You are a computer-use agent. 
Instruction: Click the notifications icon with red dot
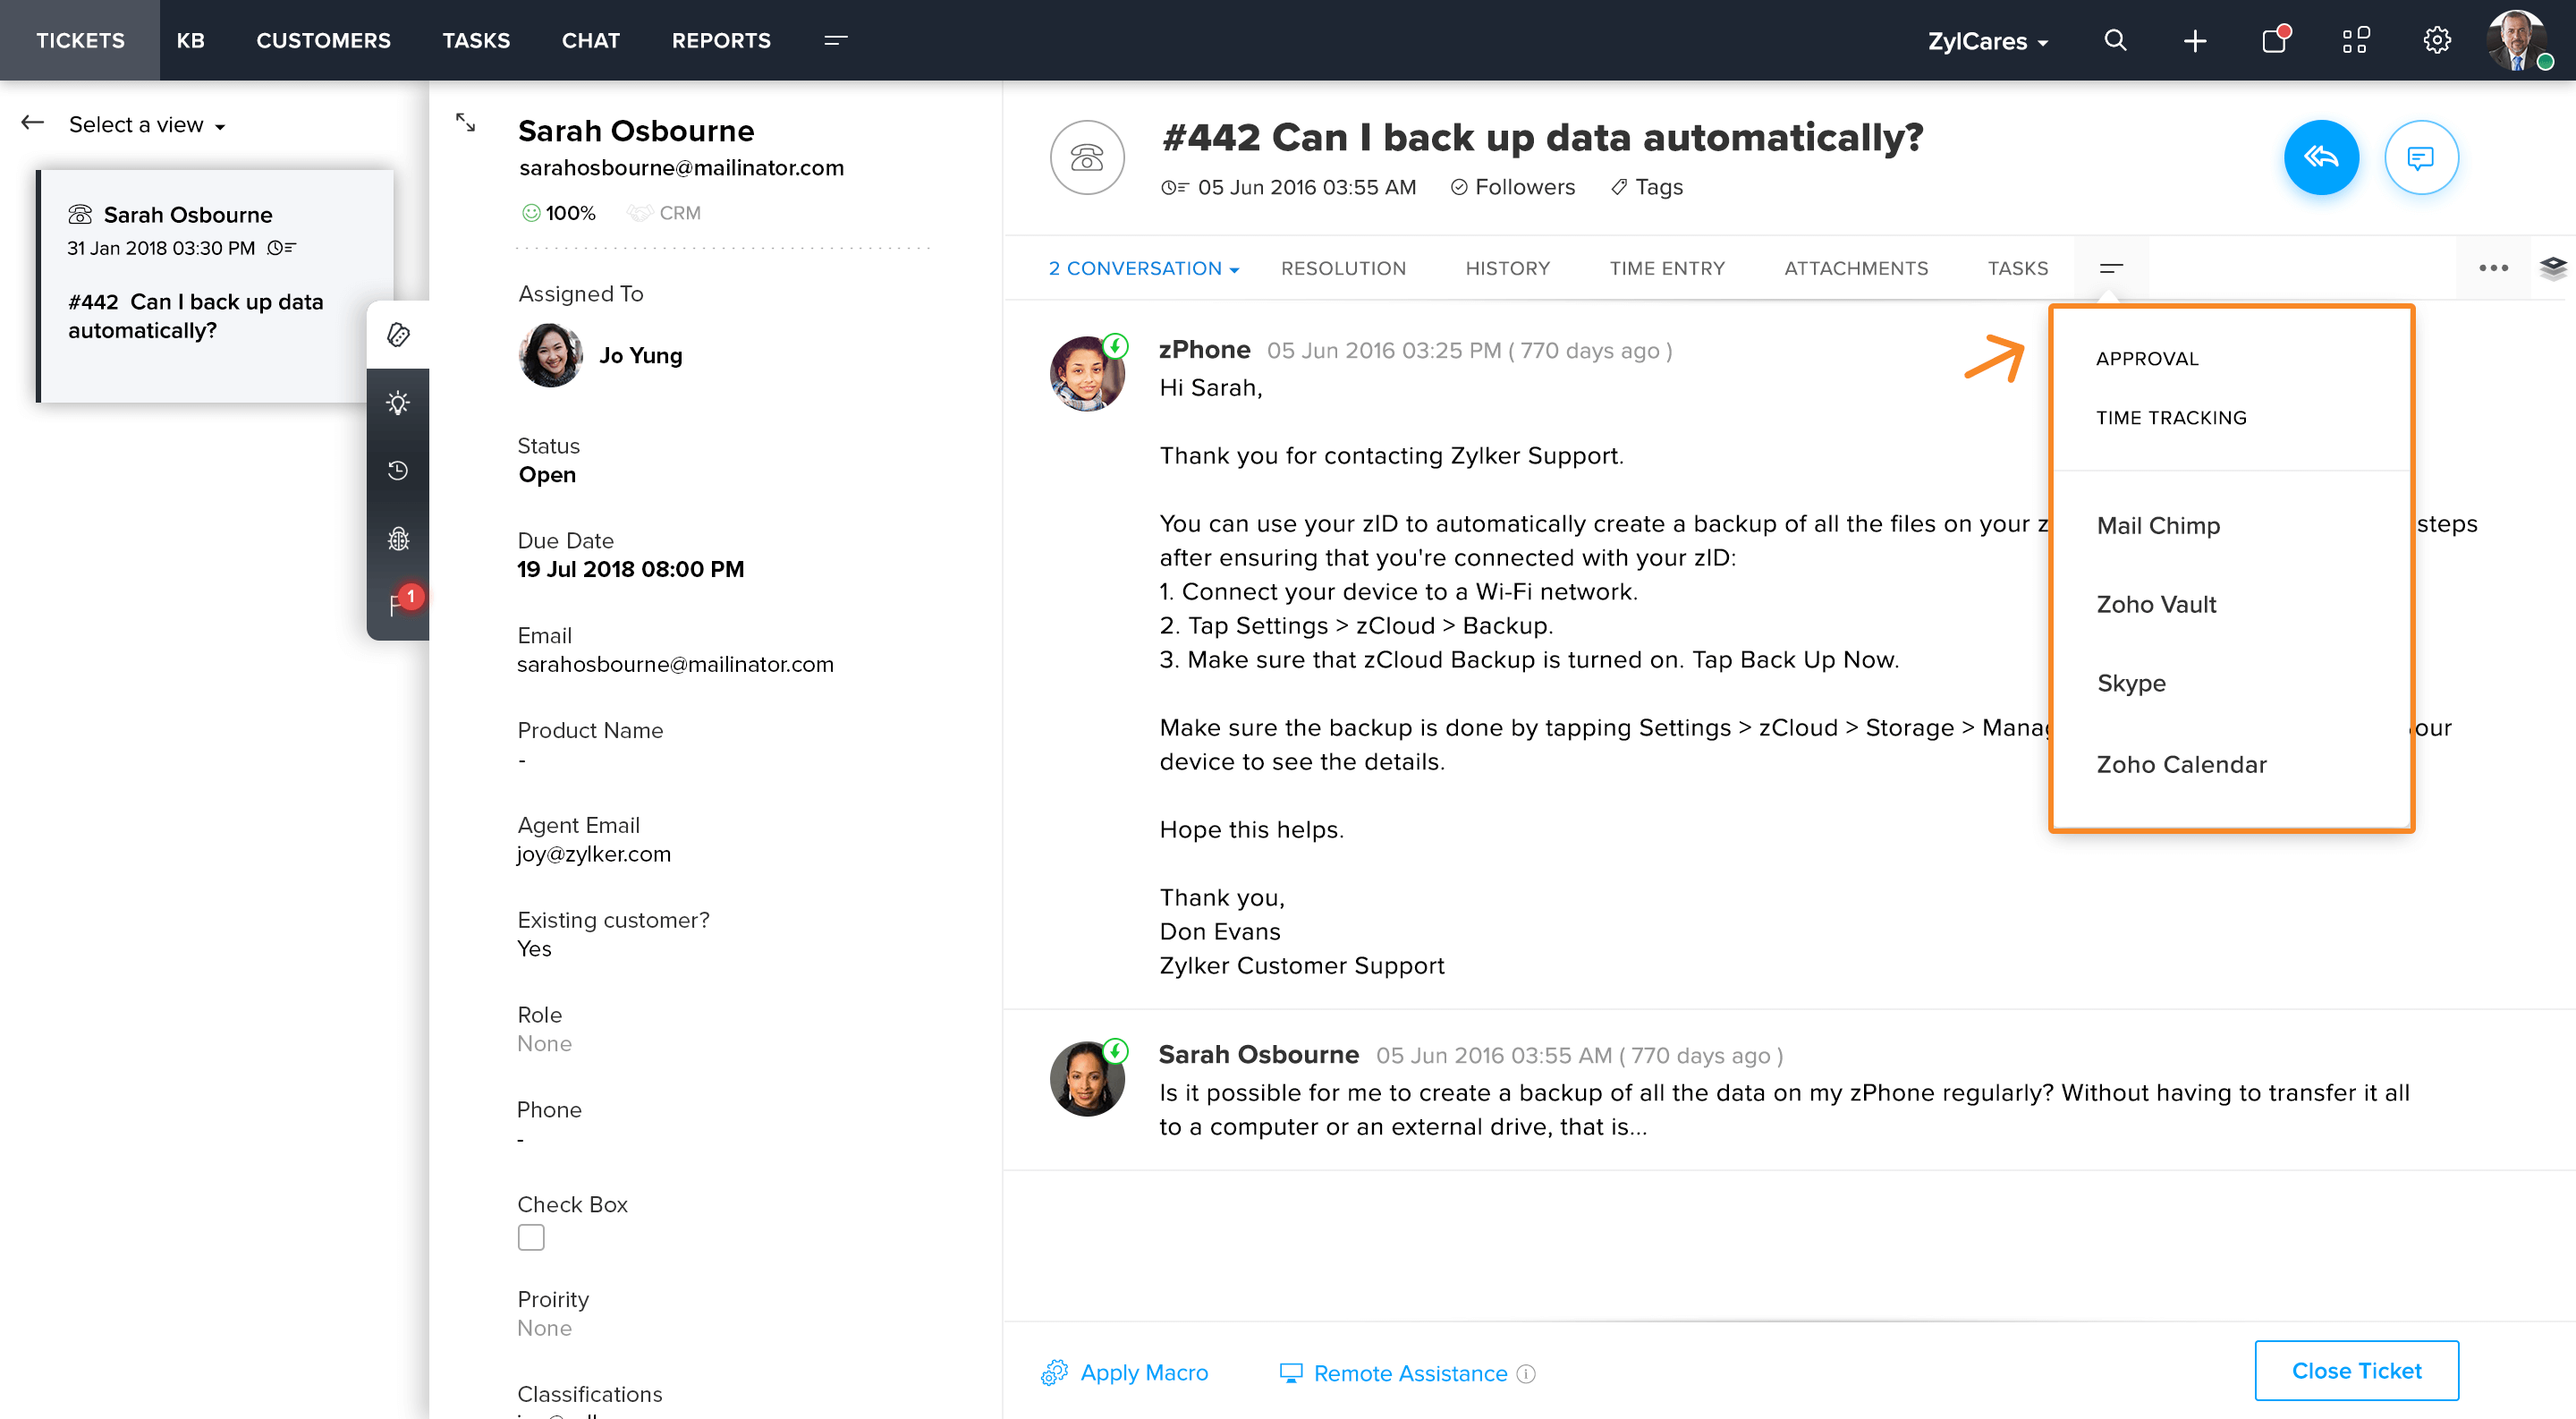pyautogui.click(x=2275, y=40)
